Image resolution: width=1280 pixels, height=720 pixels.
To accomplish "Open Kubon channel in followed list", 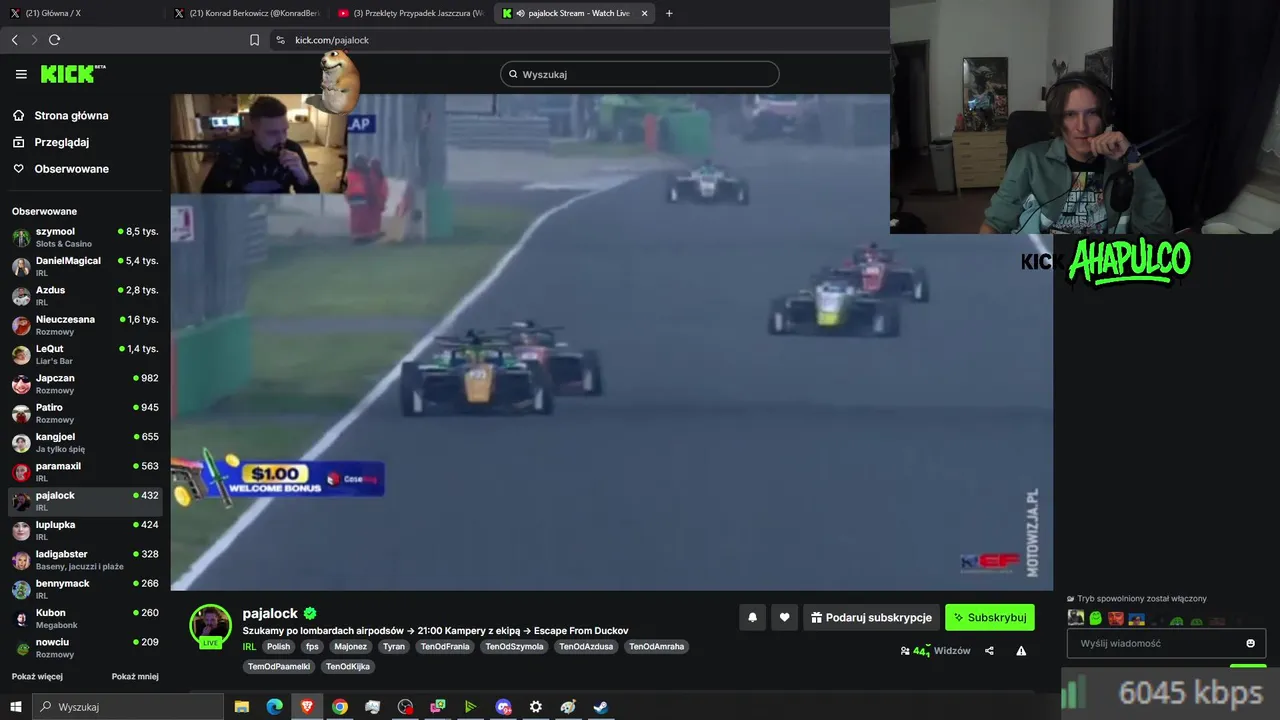I will pyautogui.click(x=85, y=618).
